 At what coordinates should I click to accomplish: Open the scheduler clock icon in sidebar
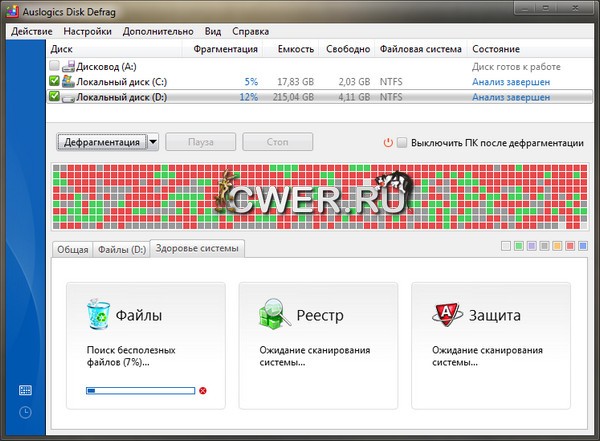24,412
